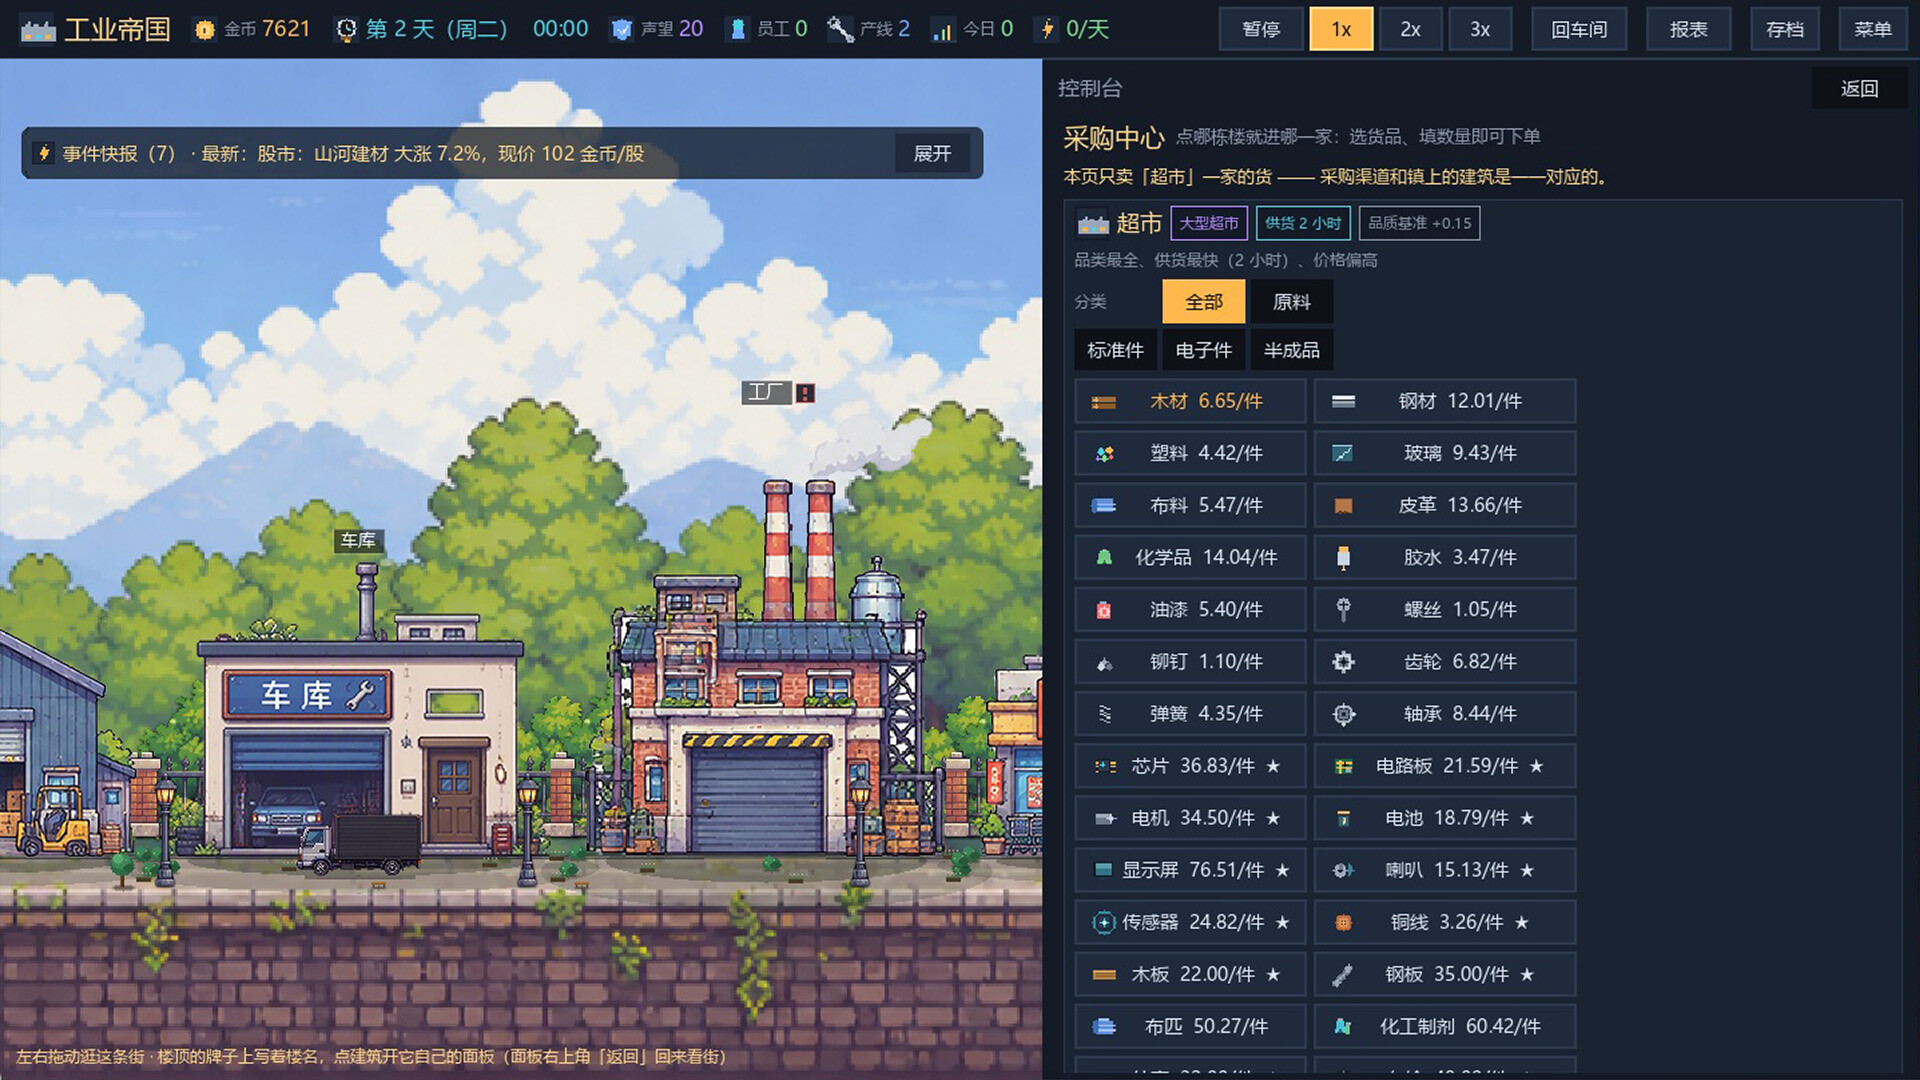
Task: Open the 报表 reports screen
Action: 1689,29
